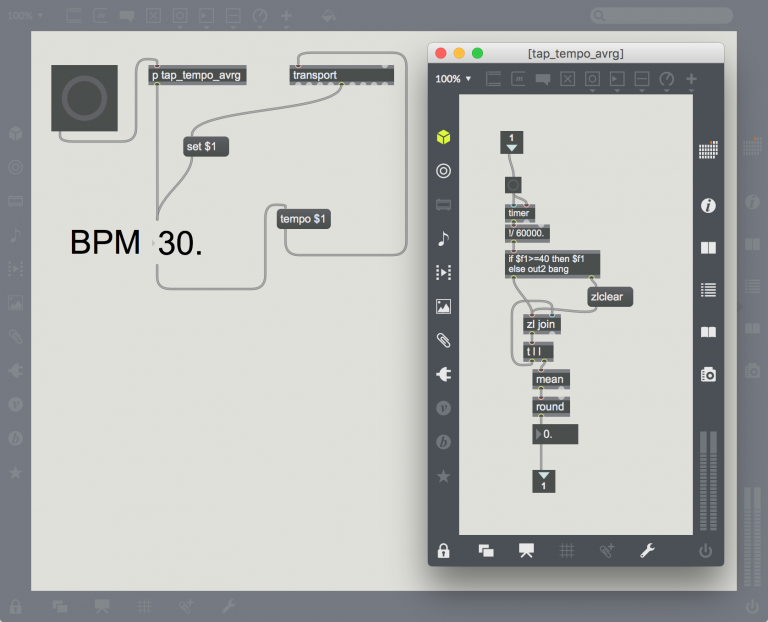Toggle lock icon at main patcher bottom left

point(16,606)
